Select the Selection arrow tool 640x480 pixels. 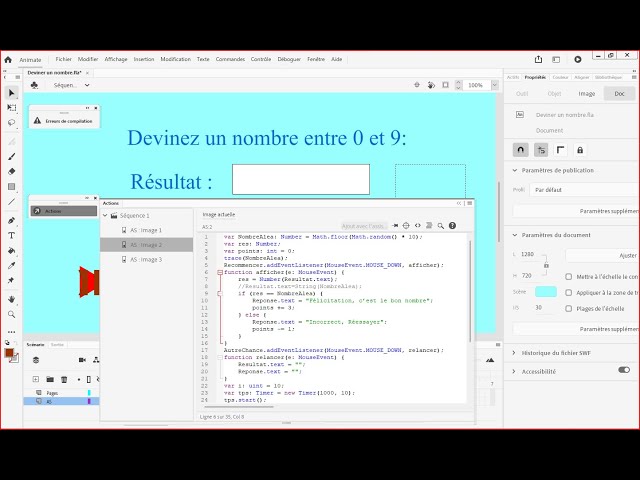click(11, 93)
